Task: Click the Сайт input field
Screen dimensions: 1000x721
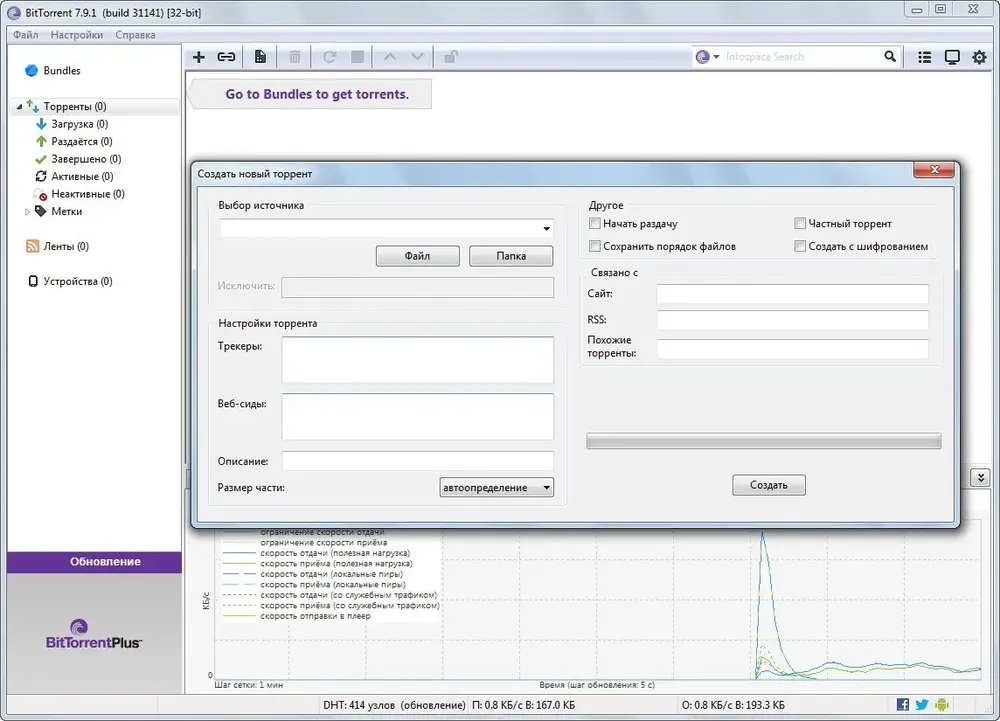Action: (793, 294)
